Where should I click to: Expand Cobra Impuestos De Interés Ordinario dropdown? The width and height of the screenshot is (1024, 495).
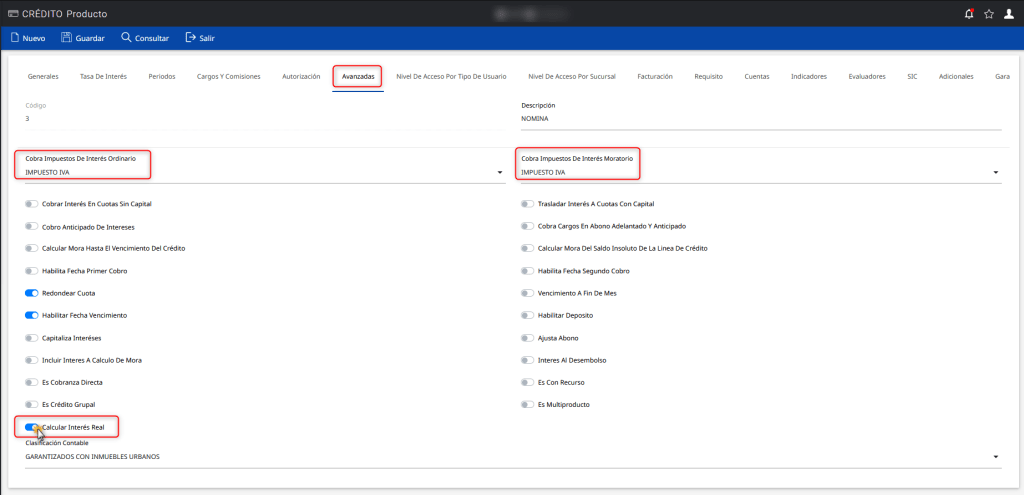pyautogui.click(x=500, y=173)
